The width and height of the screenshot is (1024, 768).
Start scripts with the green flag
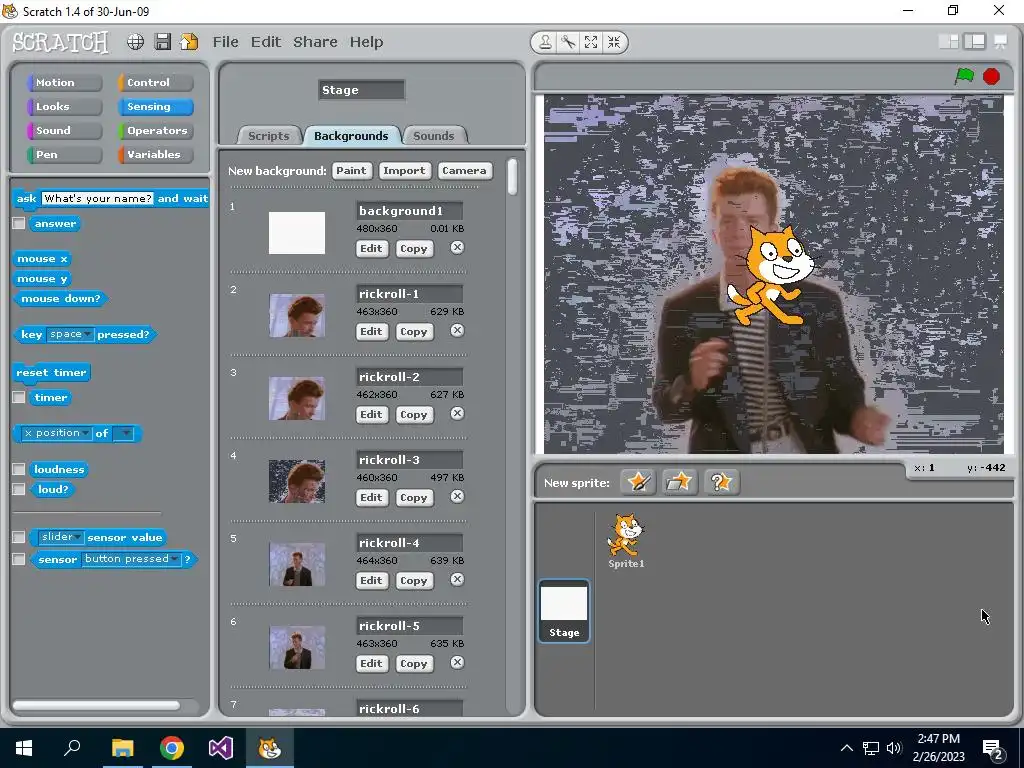click(964, 76)
